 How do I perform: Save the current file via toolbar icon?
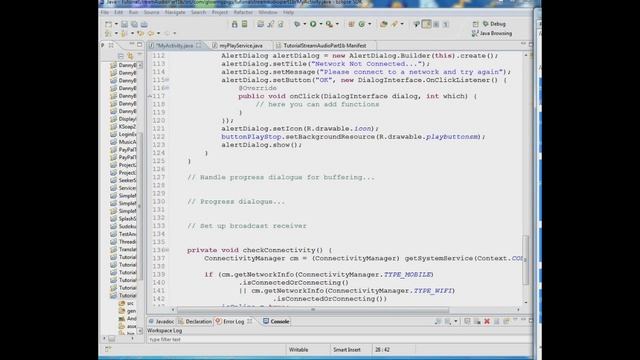click(124, 24)
